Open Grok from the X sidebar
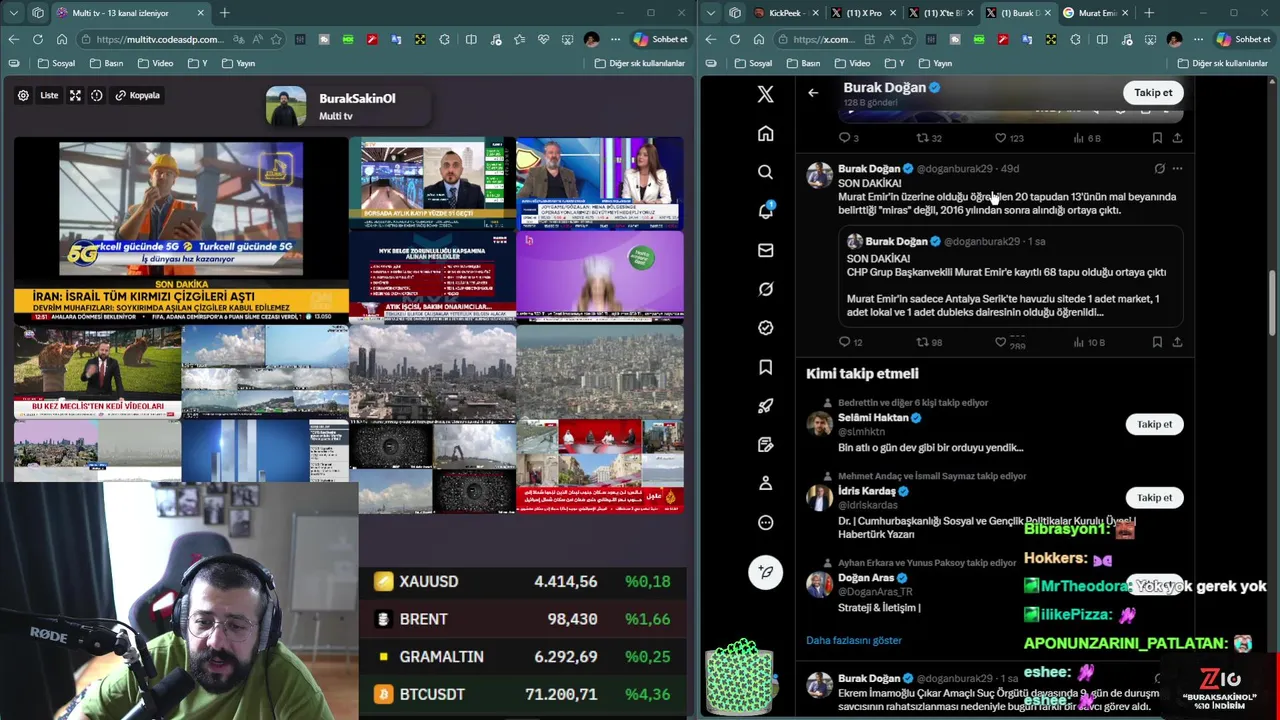Screen dimensions: 1280x720 coord(765,289)
